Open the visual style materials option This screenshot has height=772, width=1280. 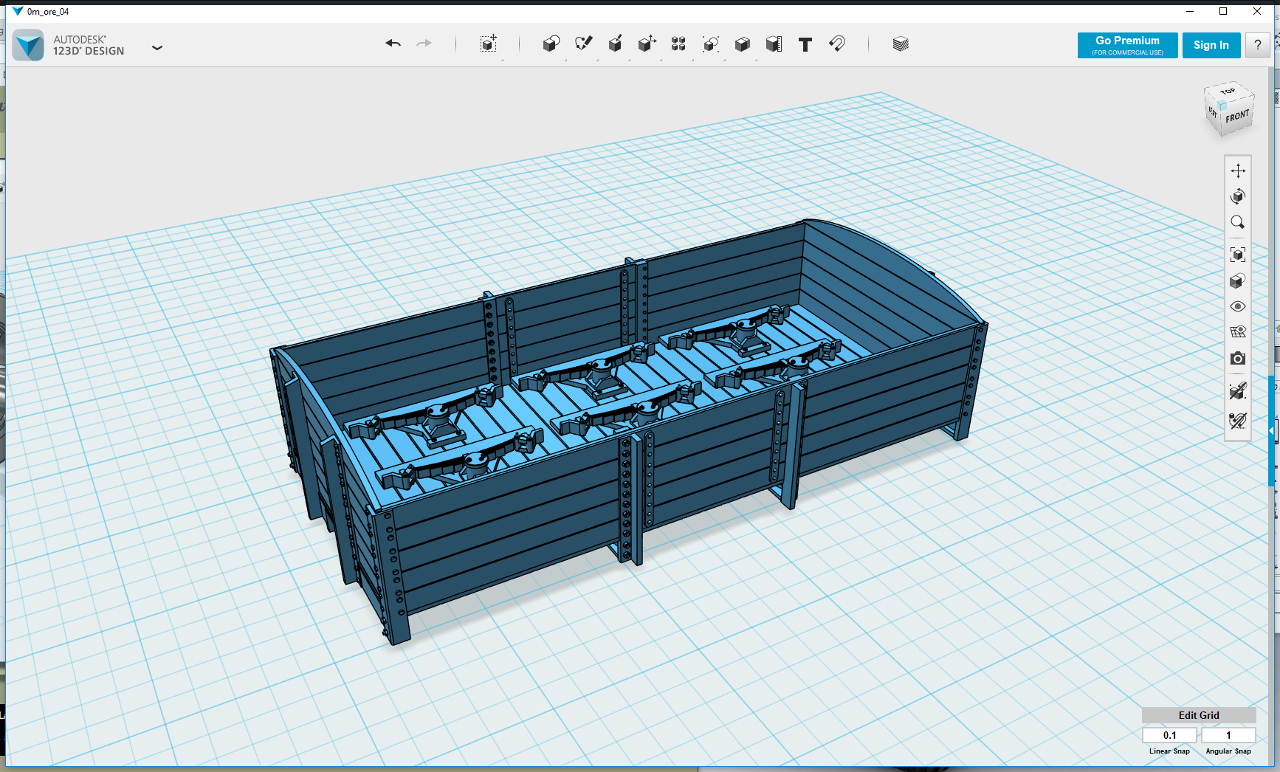1238,281
